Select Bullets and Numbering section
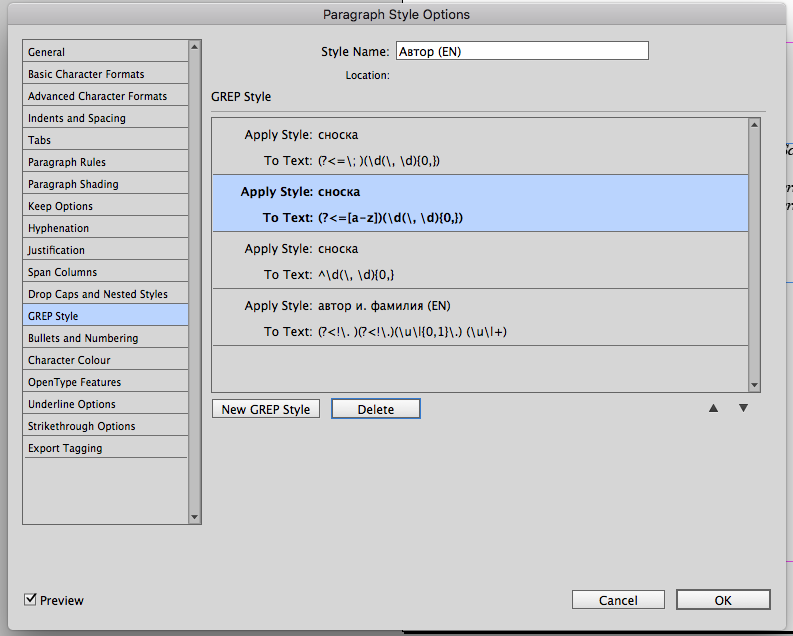The height and width of the screenshot is (636, 793). [x=105, y=338]
